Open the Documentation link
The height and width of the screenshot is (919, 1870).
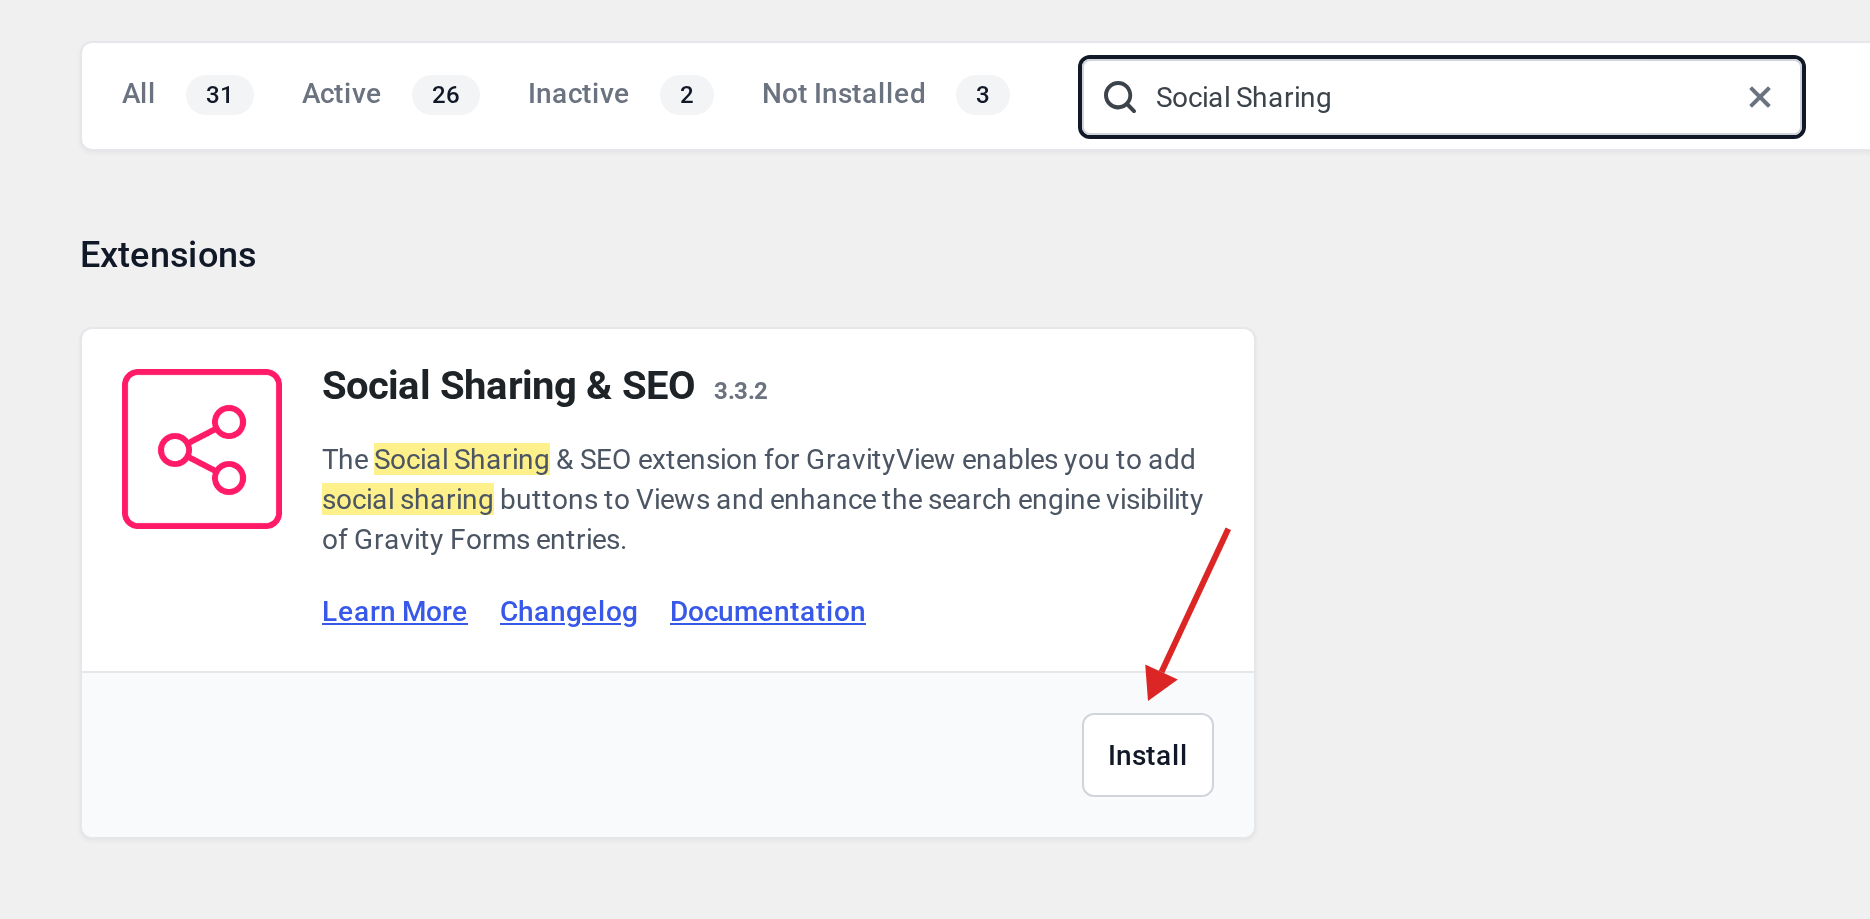(x=767, y=611)
